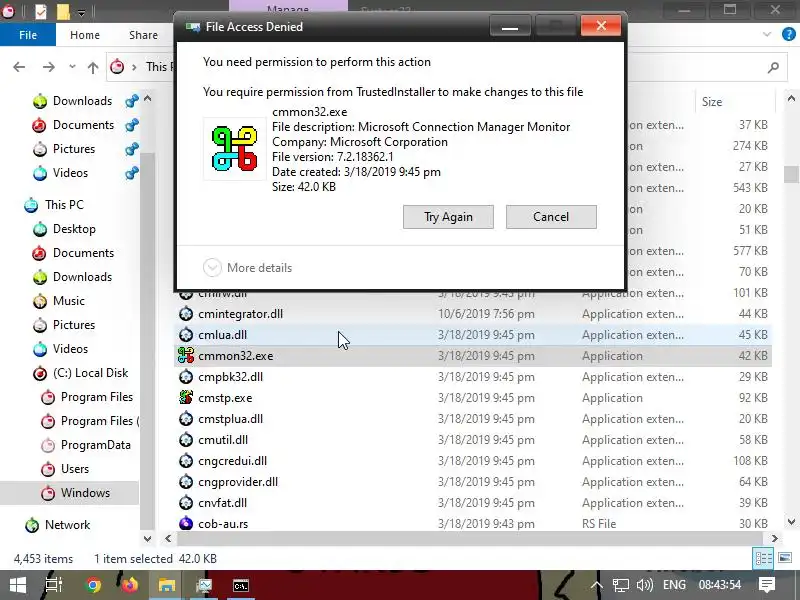Expand the ribbon with the chevron
Viewport: 800px width, 600px height.
click(x=766, y=34)
